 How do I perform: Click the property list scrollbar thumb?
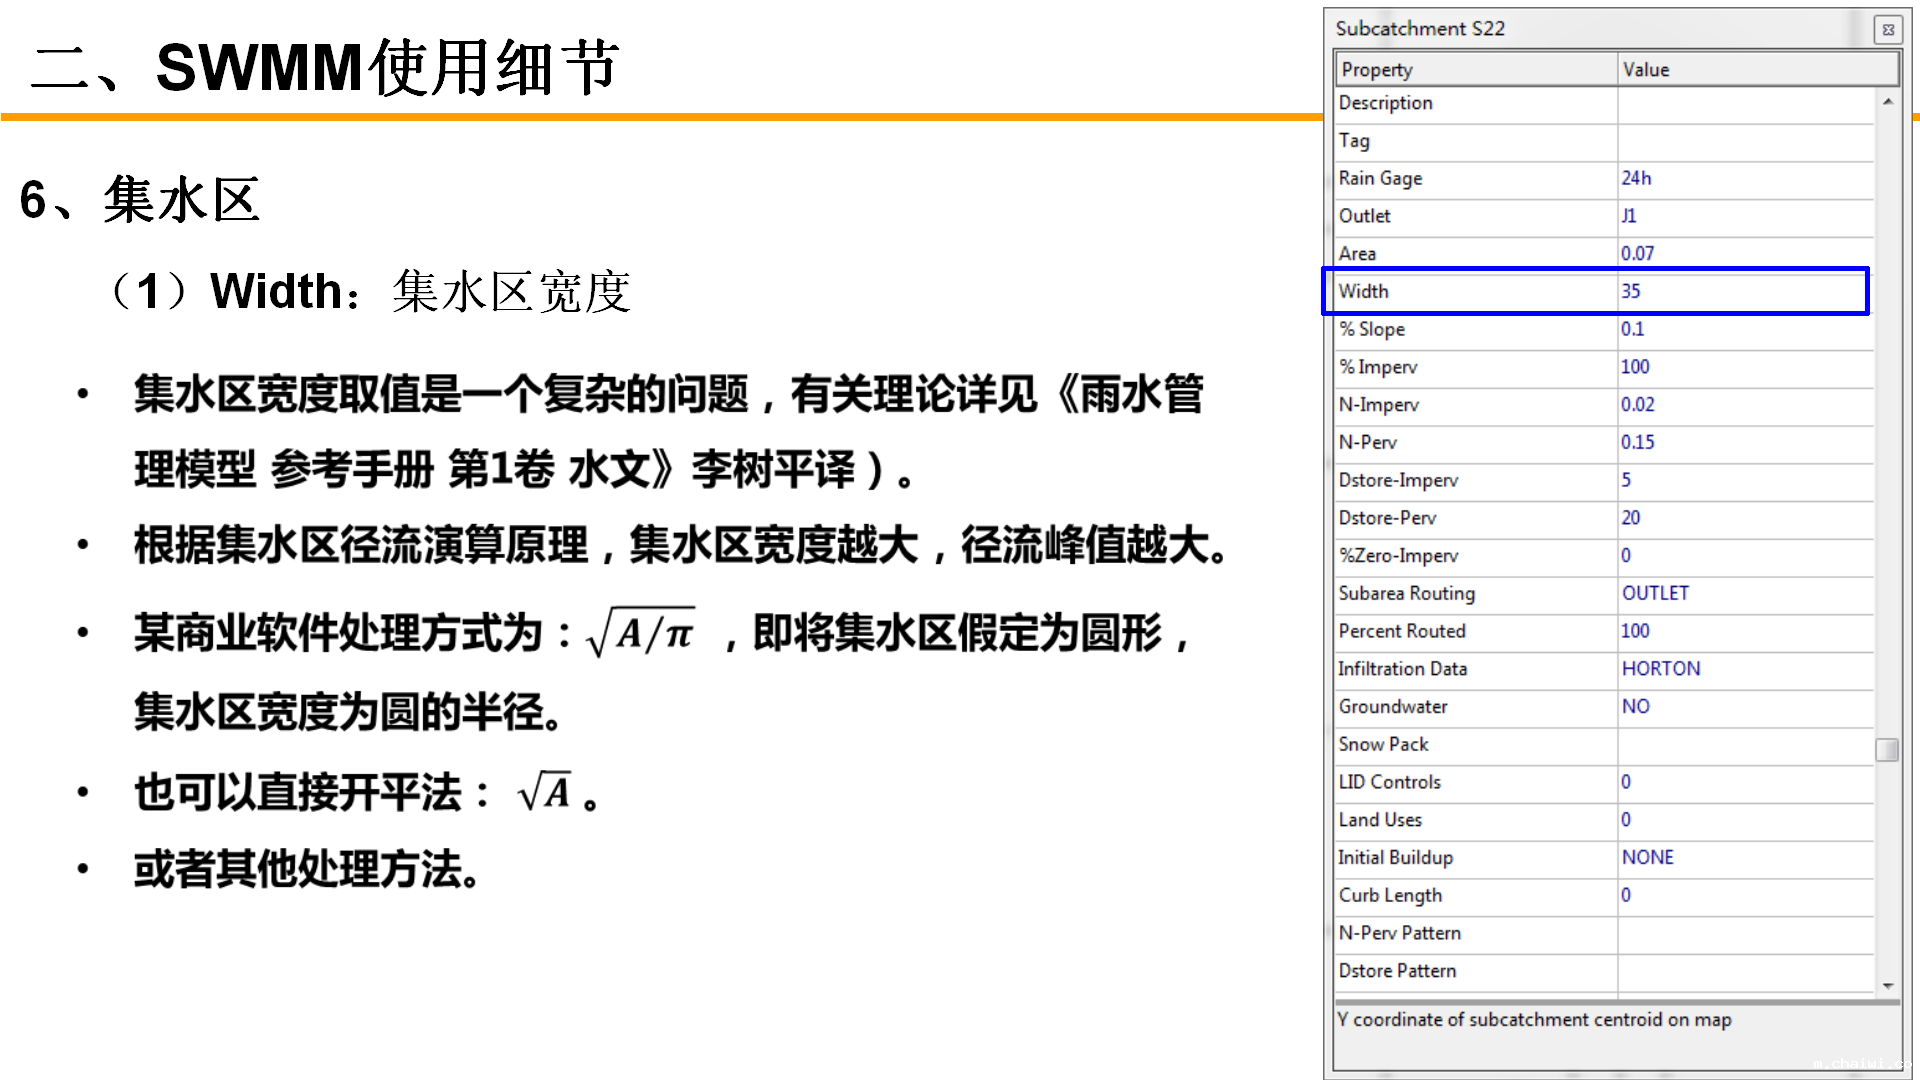1887,749
